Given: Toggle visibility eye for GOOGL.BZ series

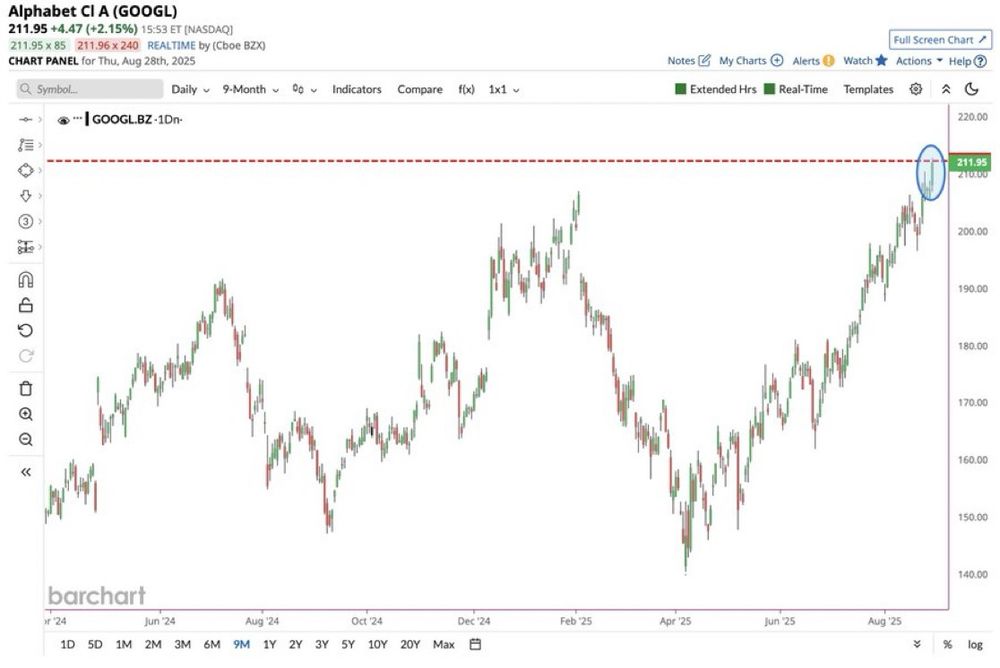Looking at the screenshot, I should pyautogui.click(x=63, y=120).
